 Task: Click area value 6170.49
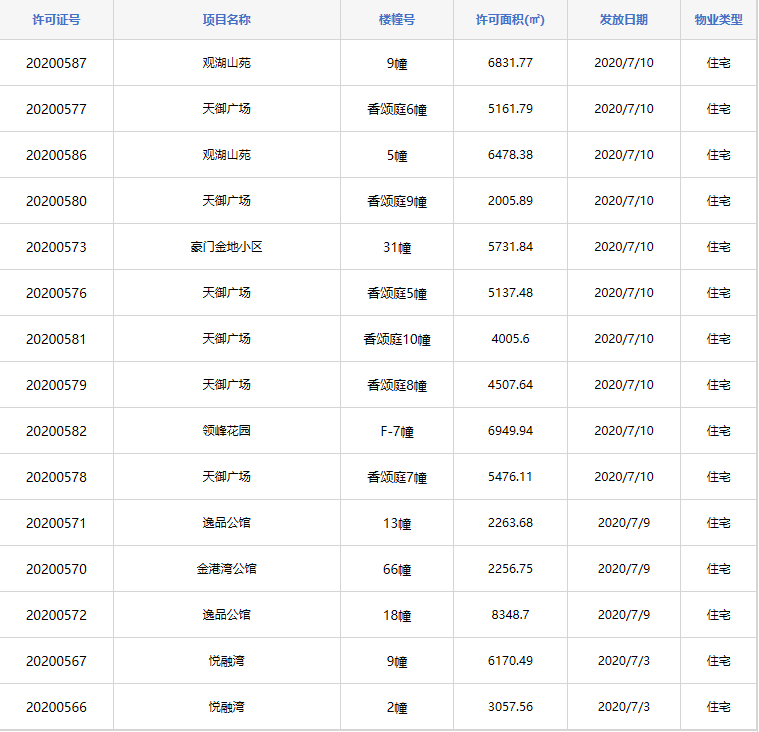coord(510,661)
